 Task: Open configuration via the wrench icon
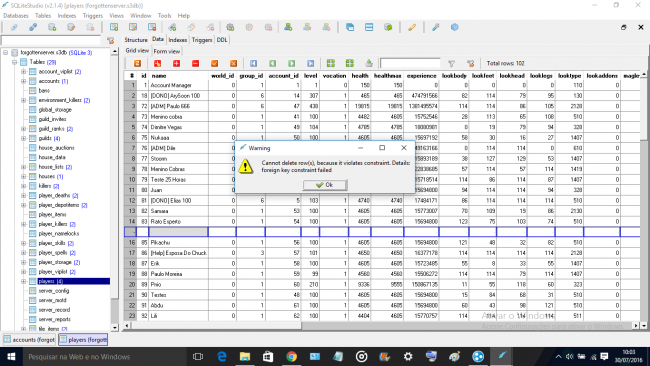click(435, 27)
